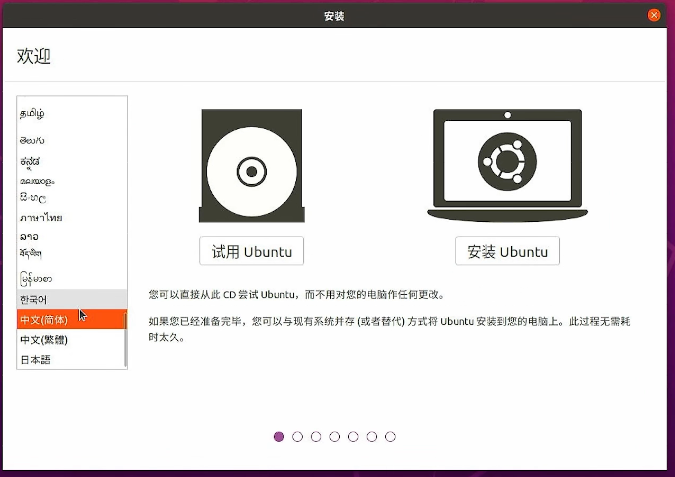The image size is (675, 477).
Task: Select ລາວ (Lao) language entry
Action: pyautogui.click(x=71, y=236)
